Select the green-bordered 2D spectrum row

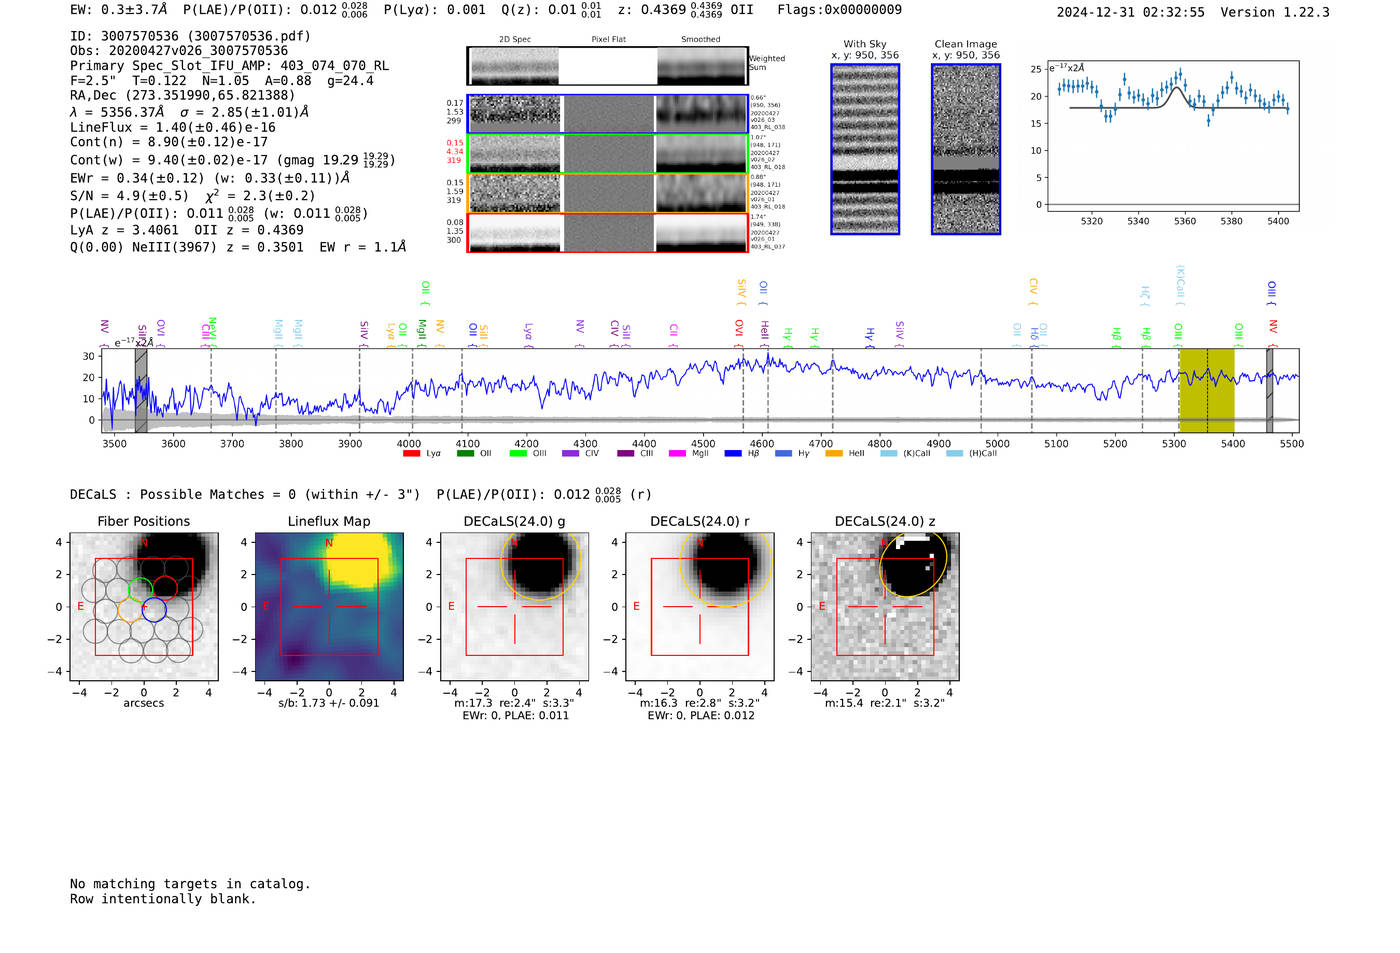pos(608,154)
